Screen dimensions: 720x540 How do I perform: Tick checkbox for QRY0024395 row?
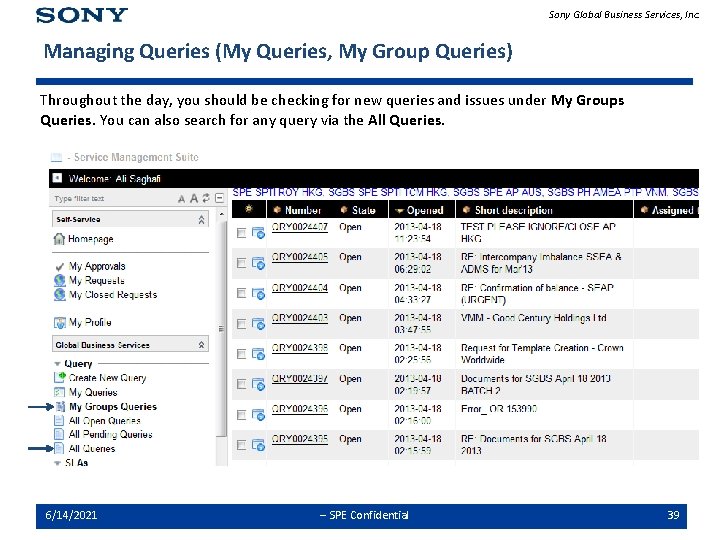pos(241,445)
